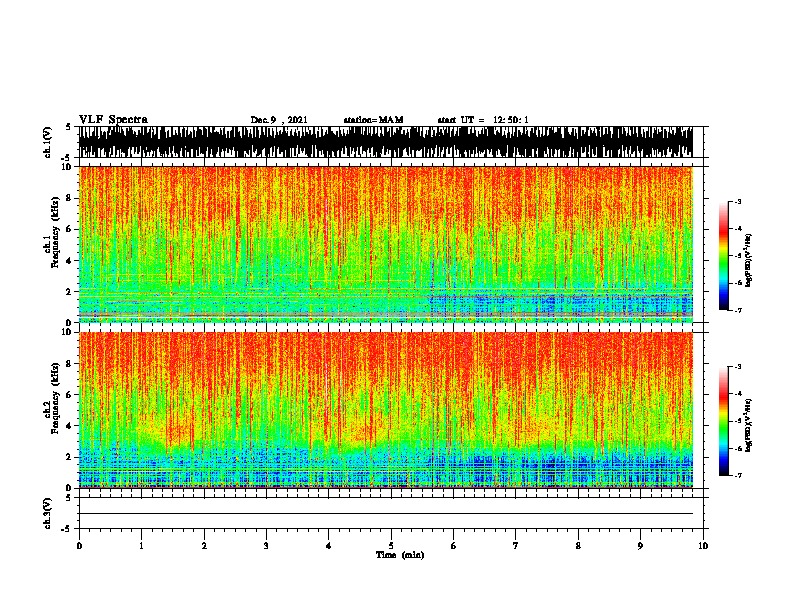Click time axis tick label "3"

click(x=266, y=546)
